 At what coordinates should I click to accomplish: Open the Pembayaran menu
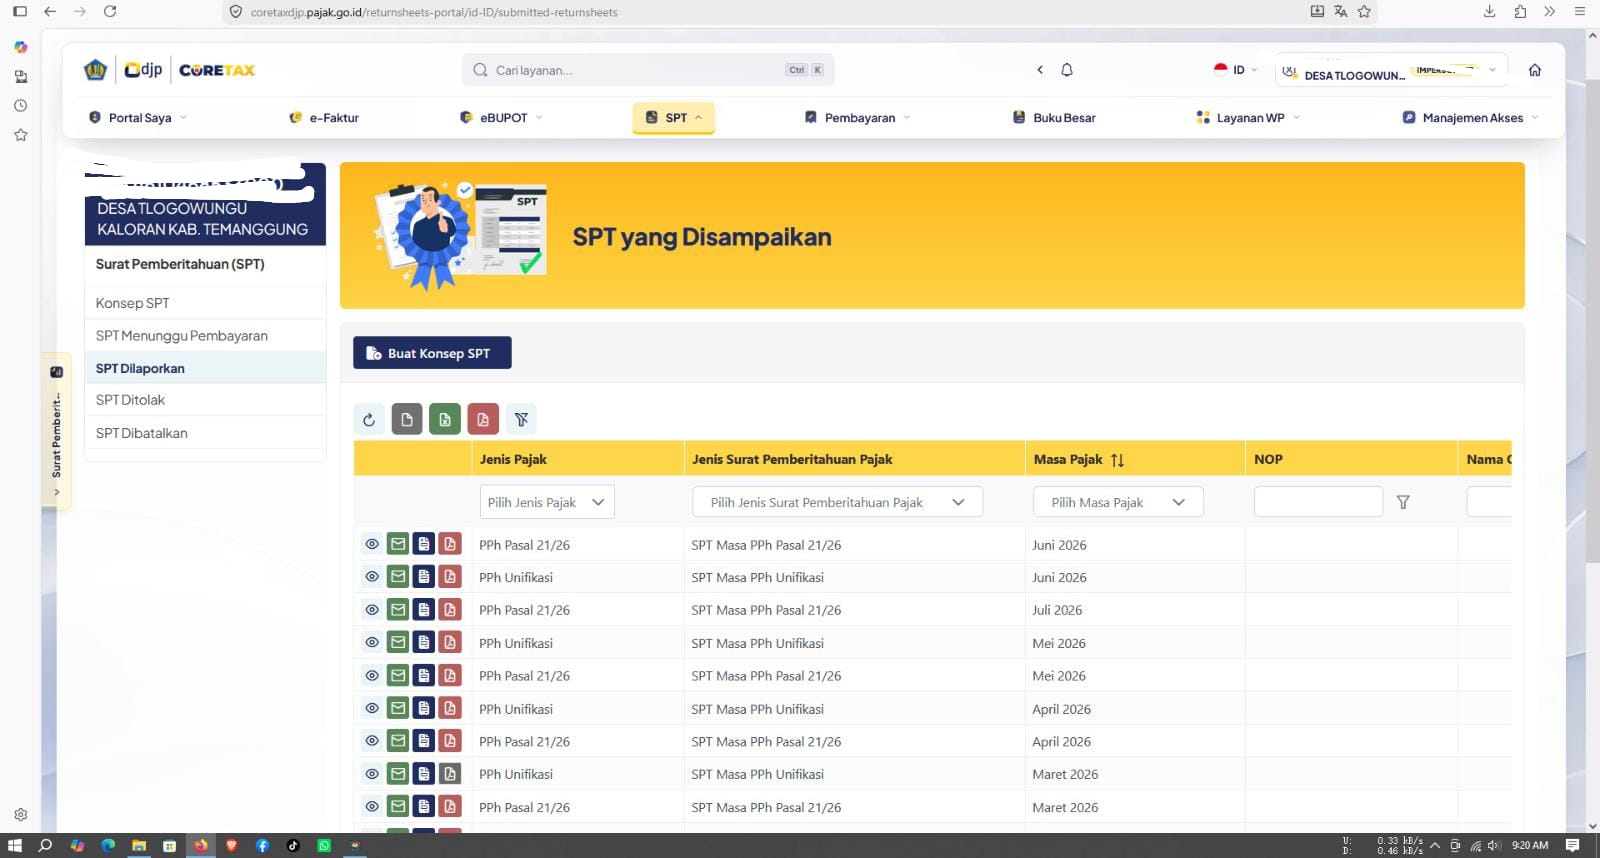pyautogui.click(x=858, y=117)
